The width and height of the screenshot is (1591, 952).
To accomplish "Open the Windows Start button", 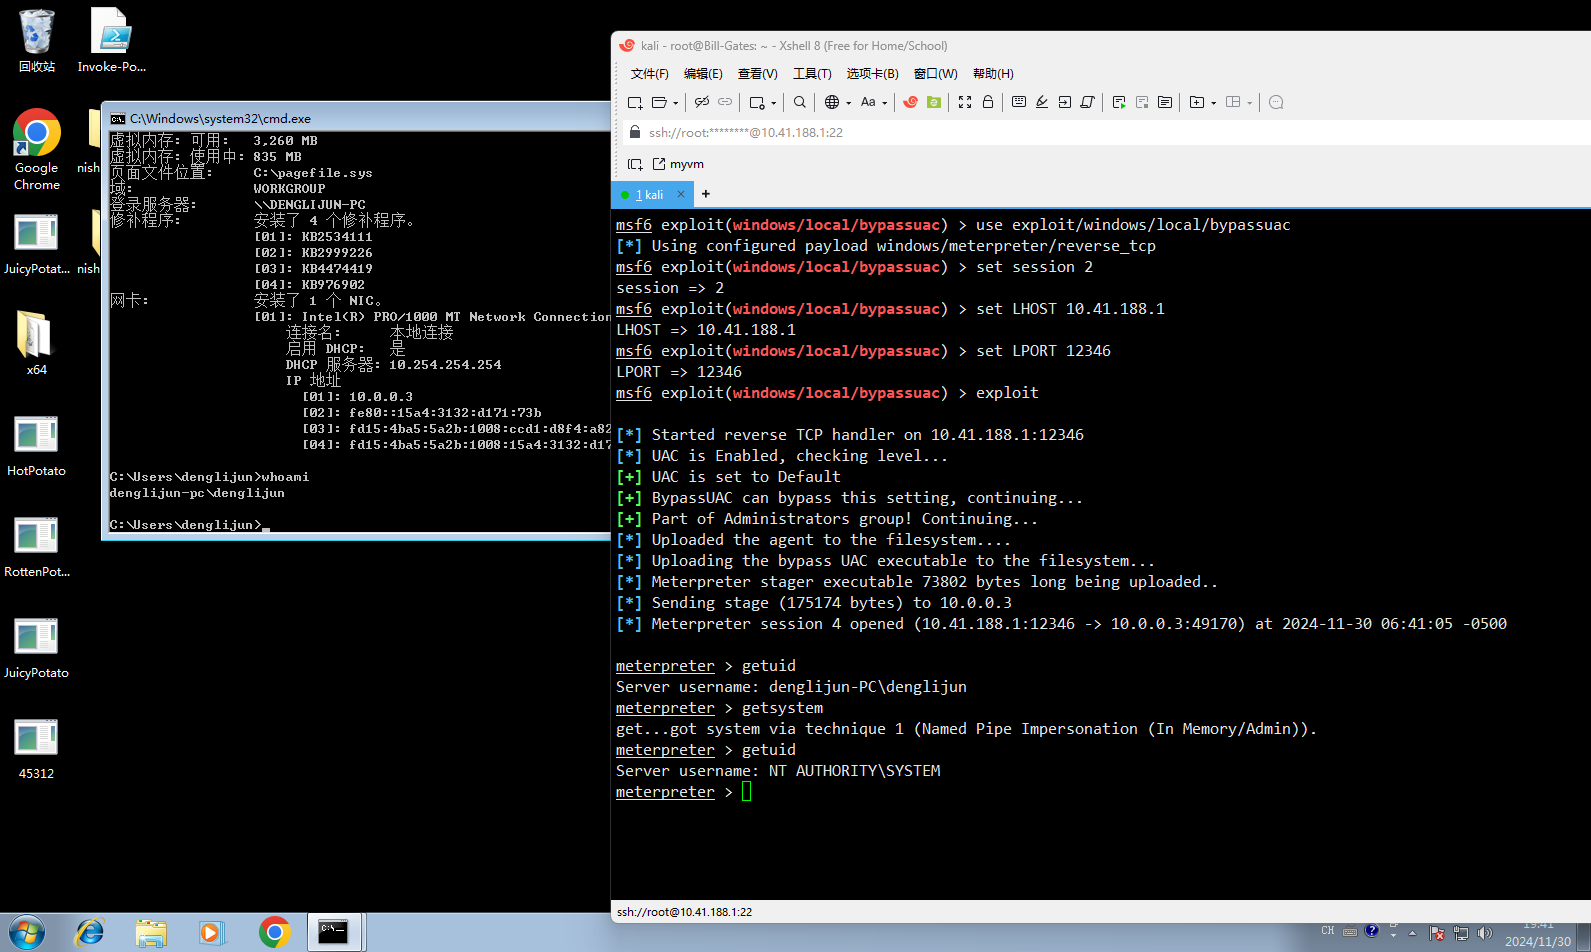I will pos(26,932).
